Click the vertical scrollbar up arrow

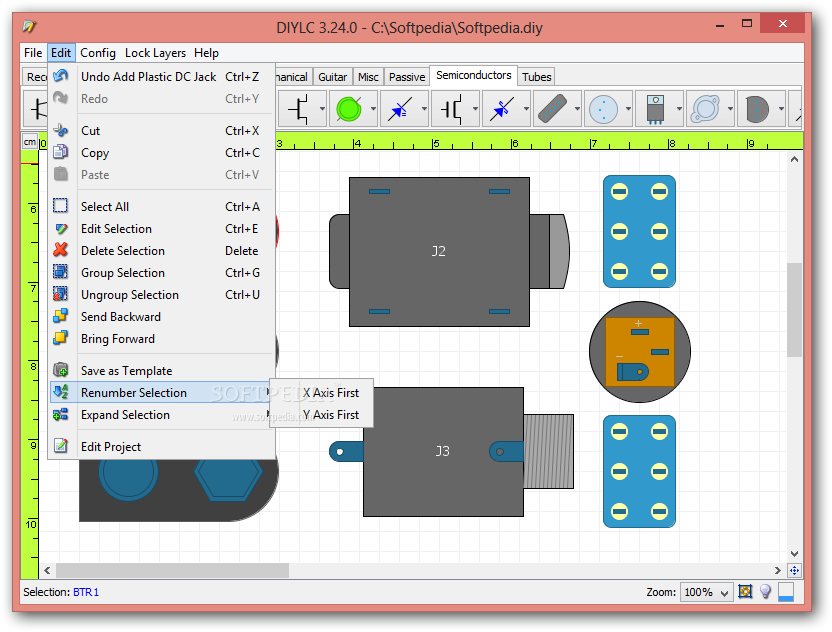click(x=794, y=159)
